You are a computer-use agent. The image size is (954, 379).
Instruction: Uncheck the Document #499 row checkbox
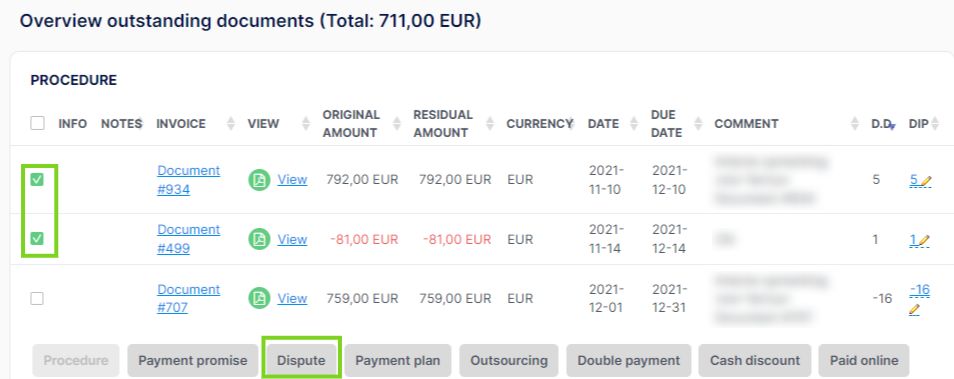click(x=37, y=238)
